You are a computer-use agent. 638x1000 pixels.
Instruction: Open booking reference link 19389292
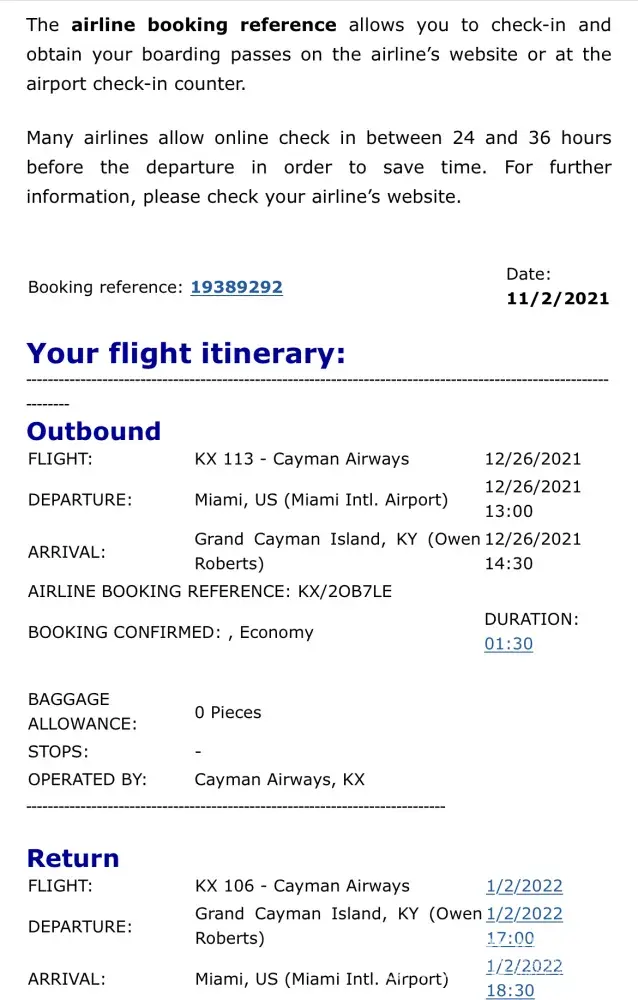pyautogui.click(x=236, y=287)
